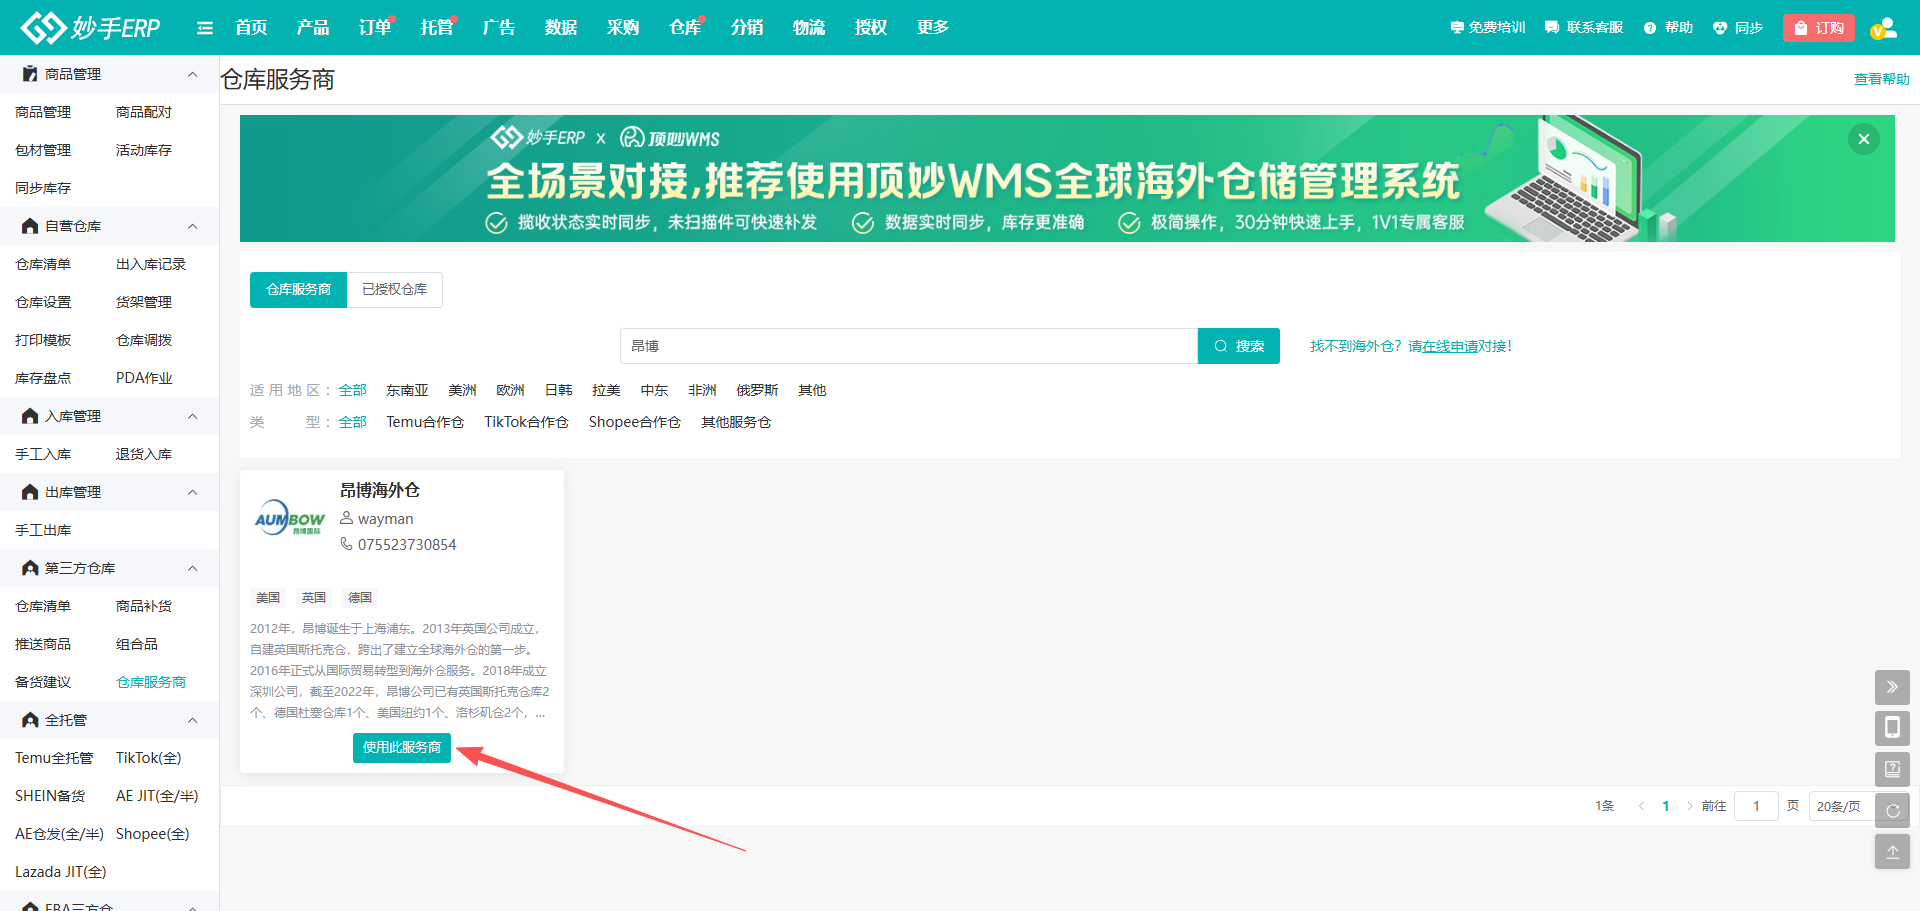
Task: Go to next page arrow
Action: pyautogui.click(x=1690, y=806)
